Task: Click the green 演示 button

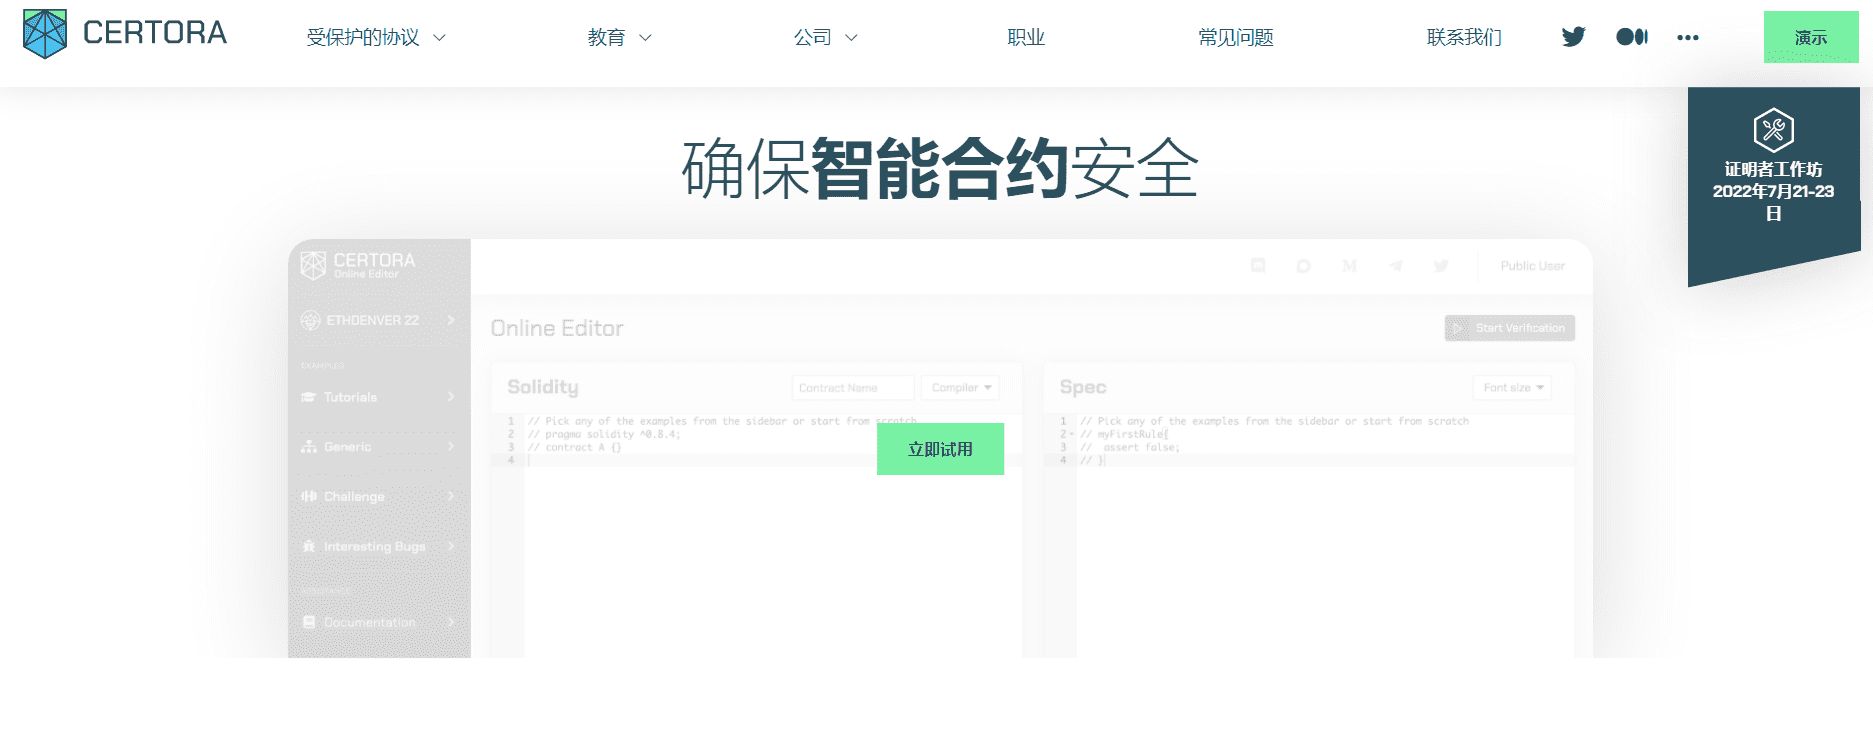Action: (x=1811, y=37)
